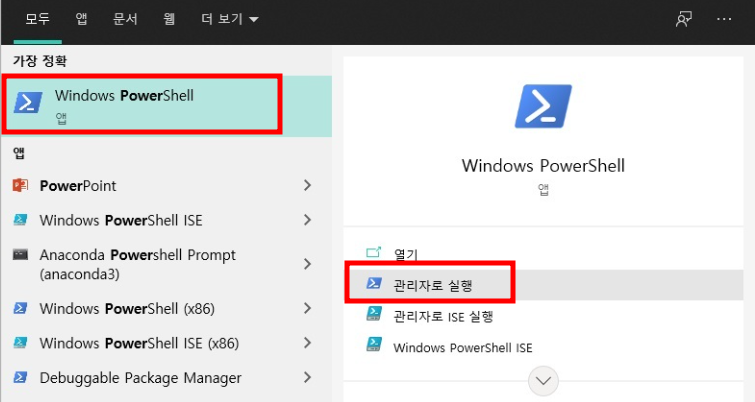Viewport: 755px width, 402px height.
Task: Expand Anaconda Powershell Prompt chevron
Action: pos(308,264)
